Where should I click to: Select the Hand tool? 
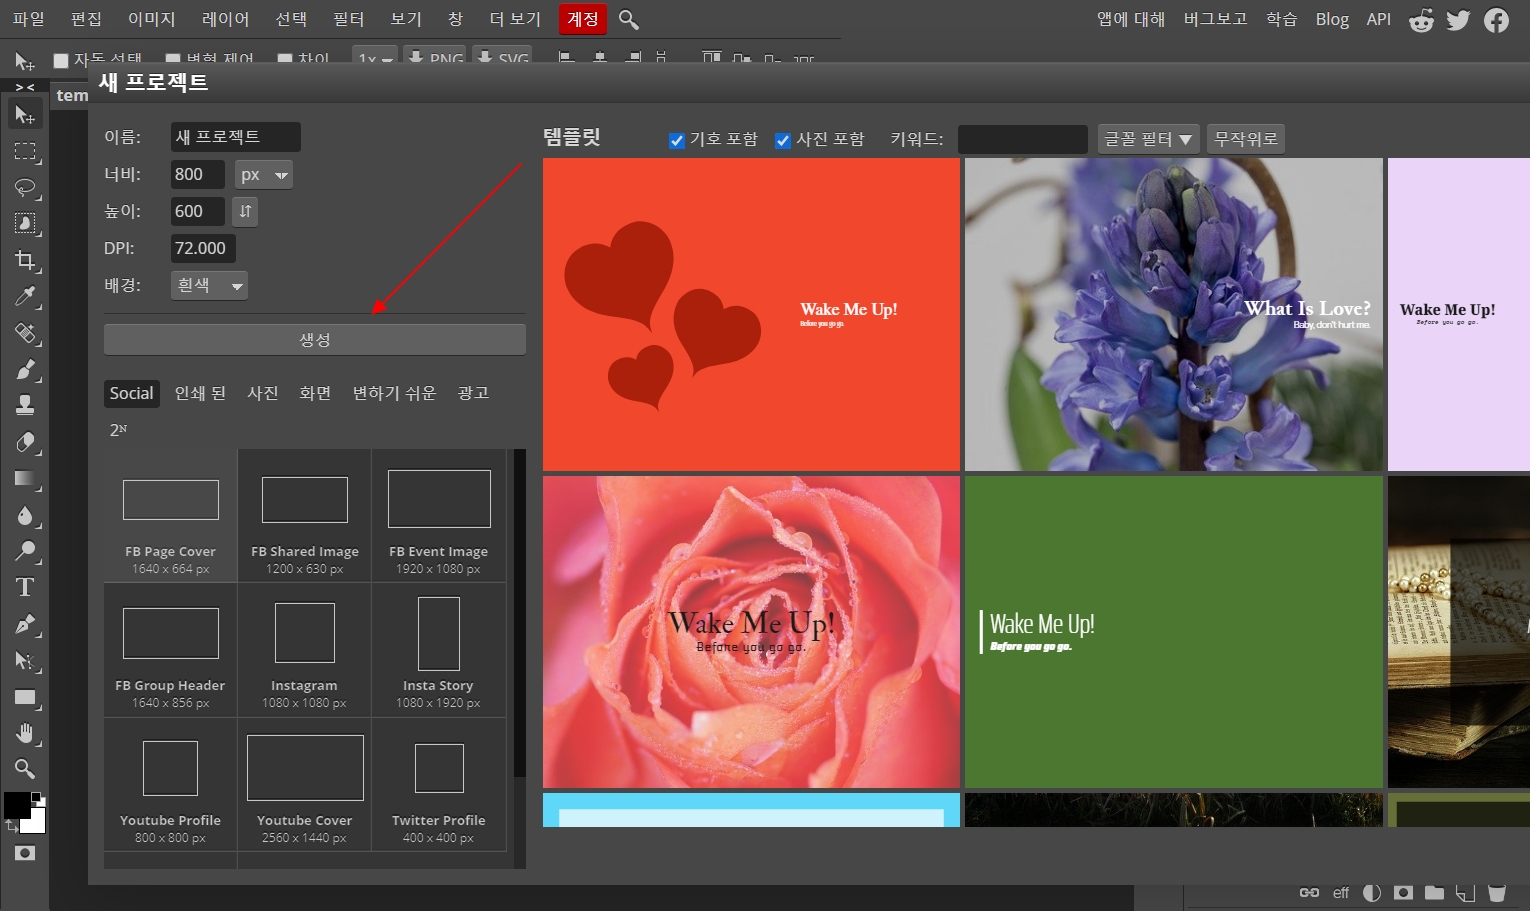25,733
